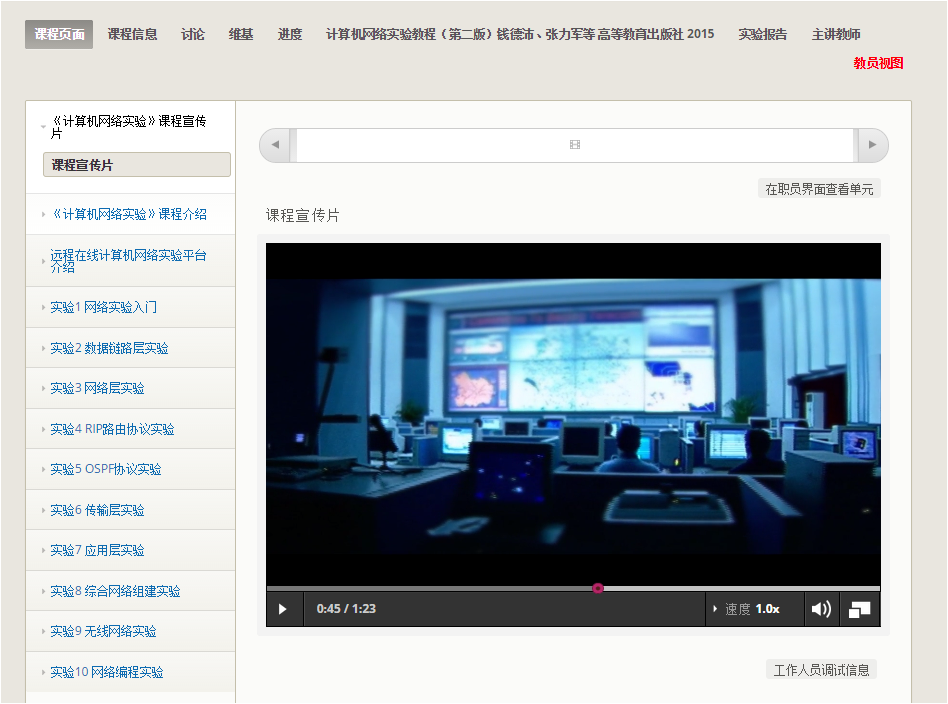The height and width of the screenshot is (704, 948).
Task: Select 课程宣传片 item in sidebar
Action: coord(136,165)
